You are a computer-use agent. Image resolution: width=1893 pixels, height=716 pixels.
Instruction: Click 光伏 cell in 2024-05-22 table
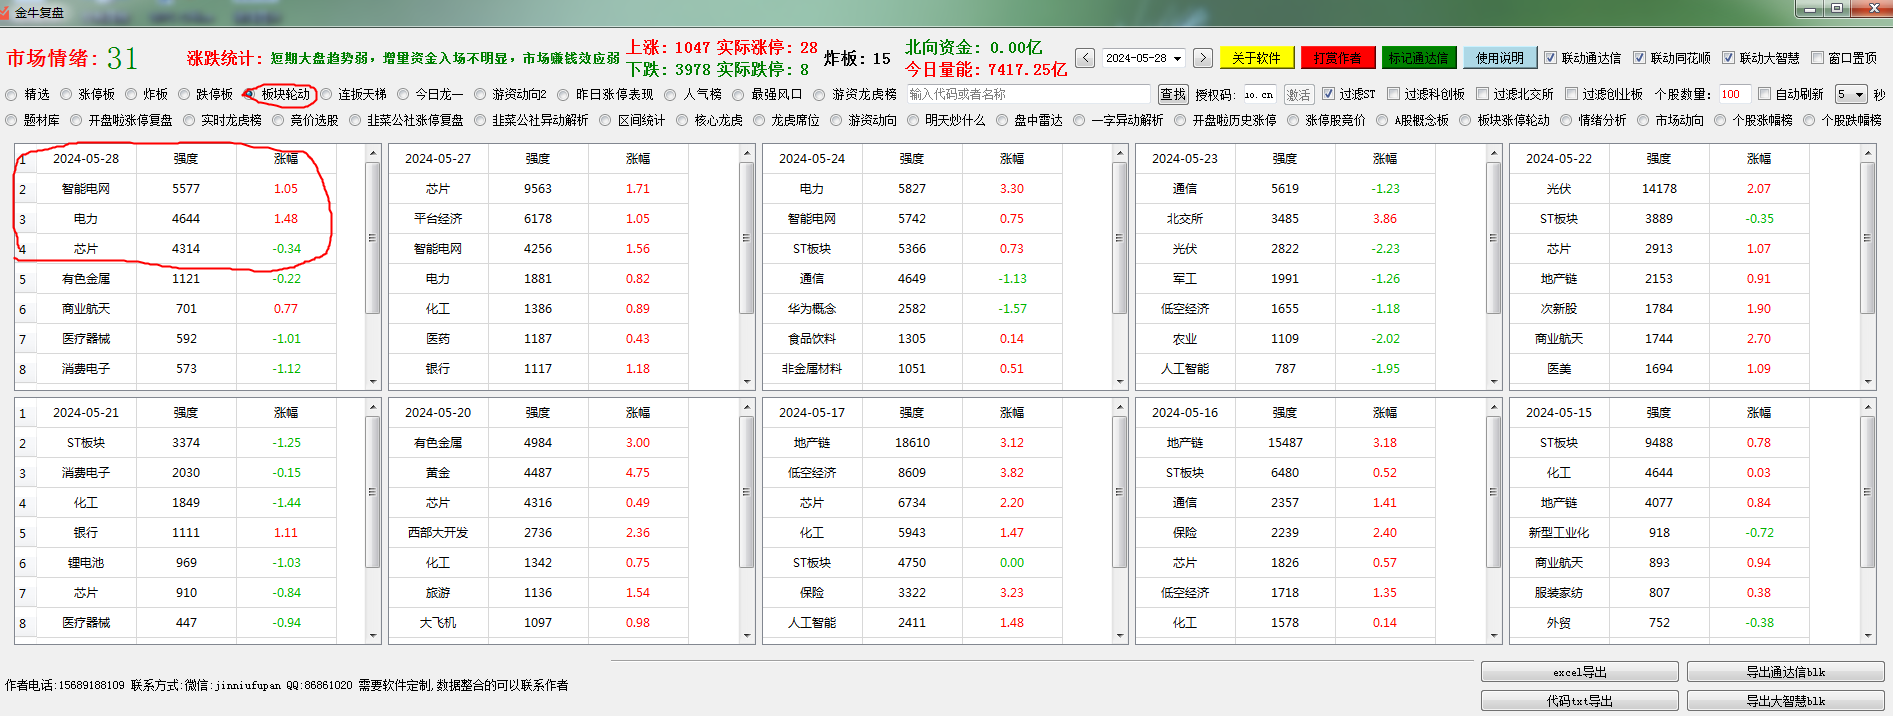1559,189
